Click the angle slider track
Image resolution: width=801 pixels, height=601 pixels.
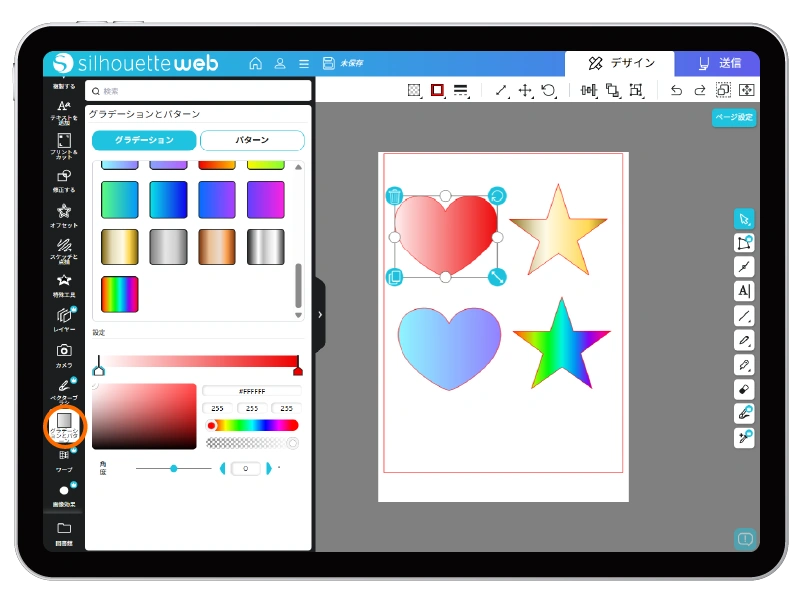pyautogui.click(x=173, y=468)
